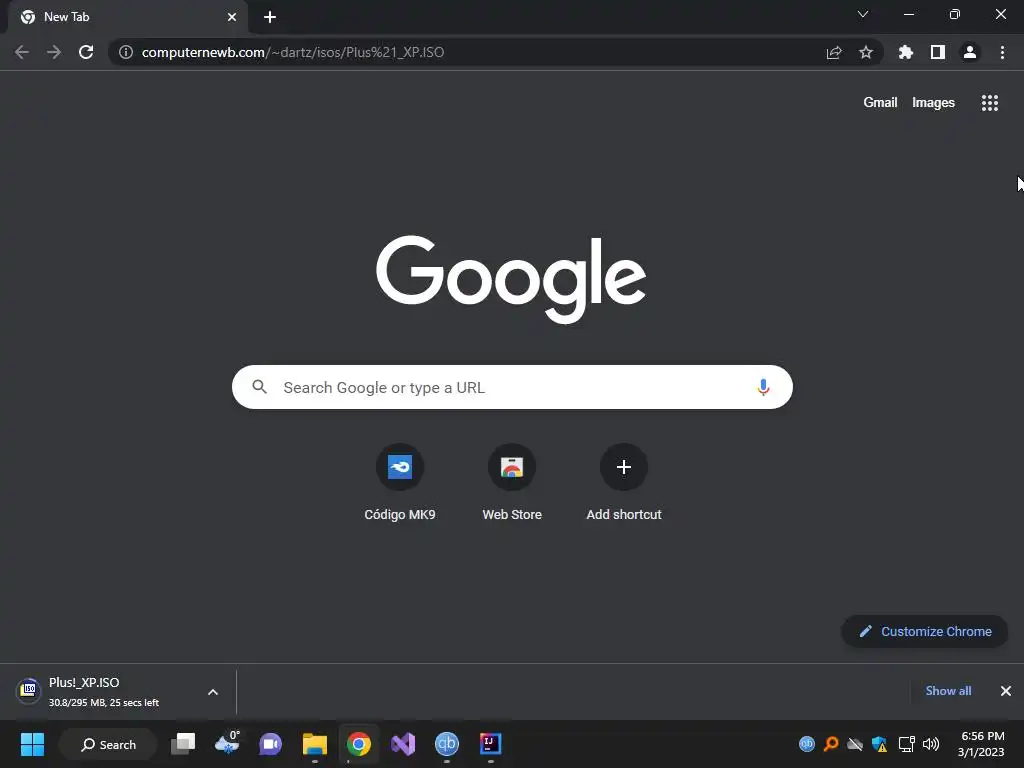Click orange magnifier tray icon
This screenshot has width=1024, height=768.
pos(831,744)
